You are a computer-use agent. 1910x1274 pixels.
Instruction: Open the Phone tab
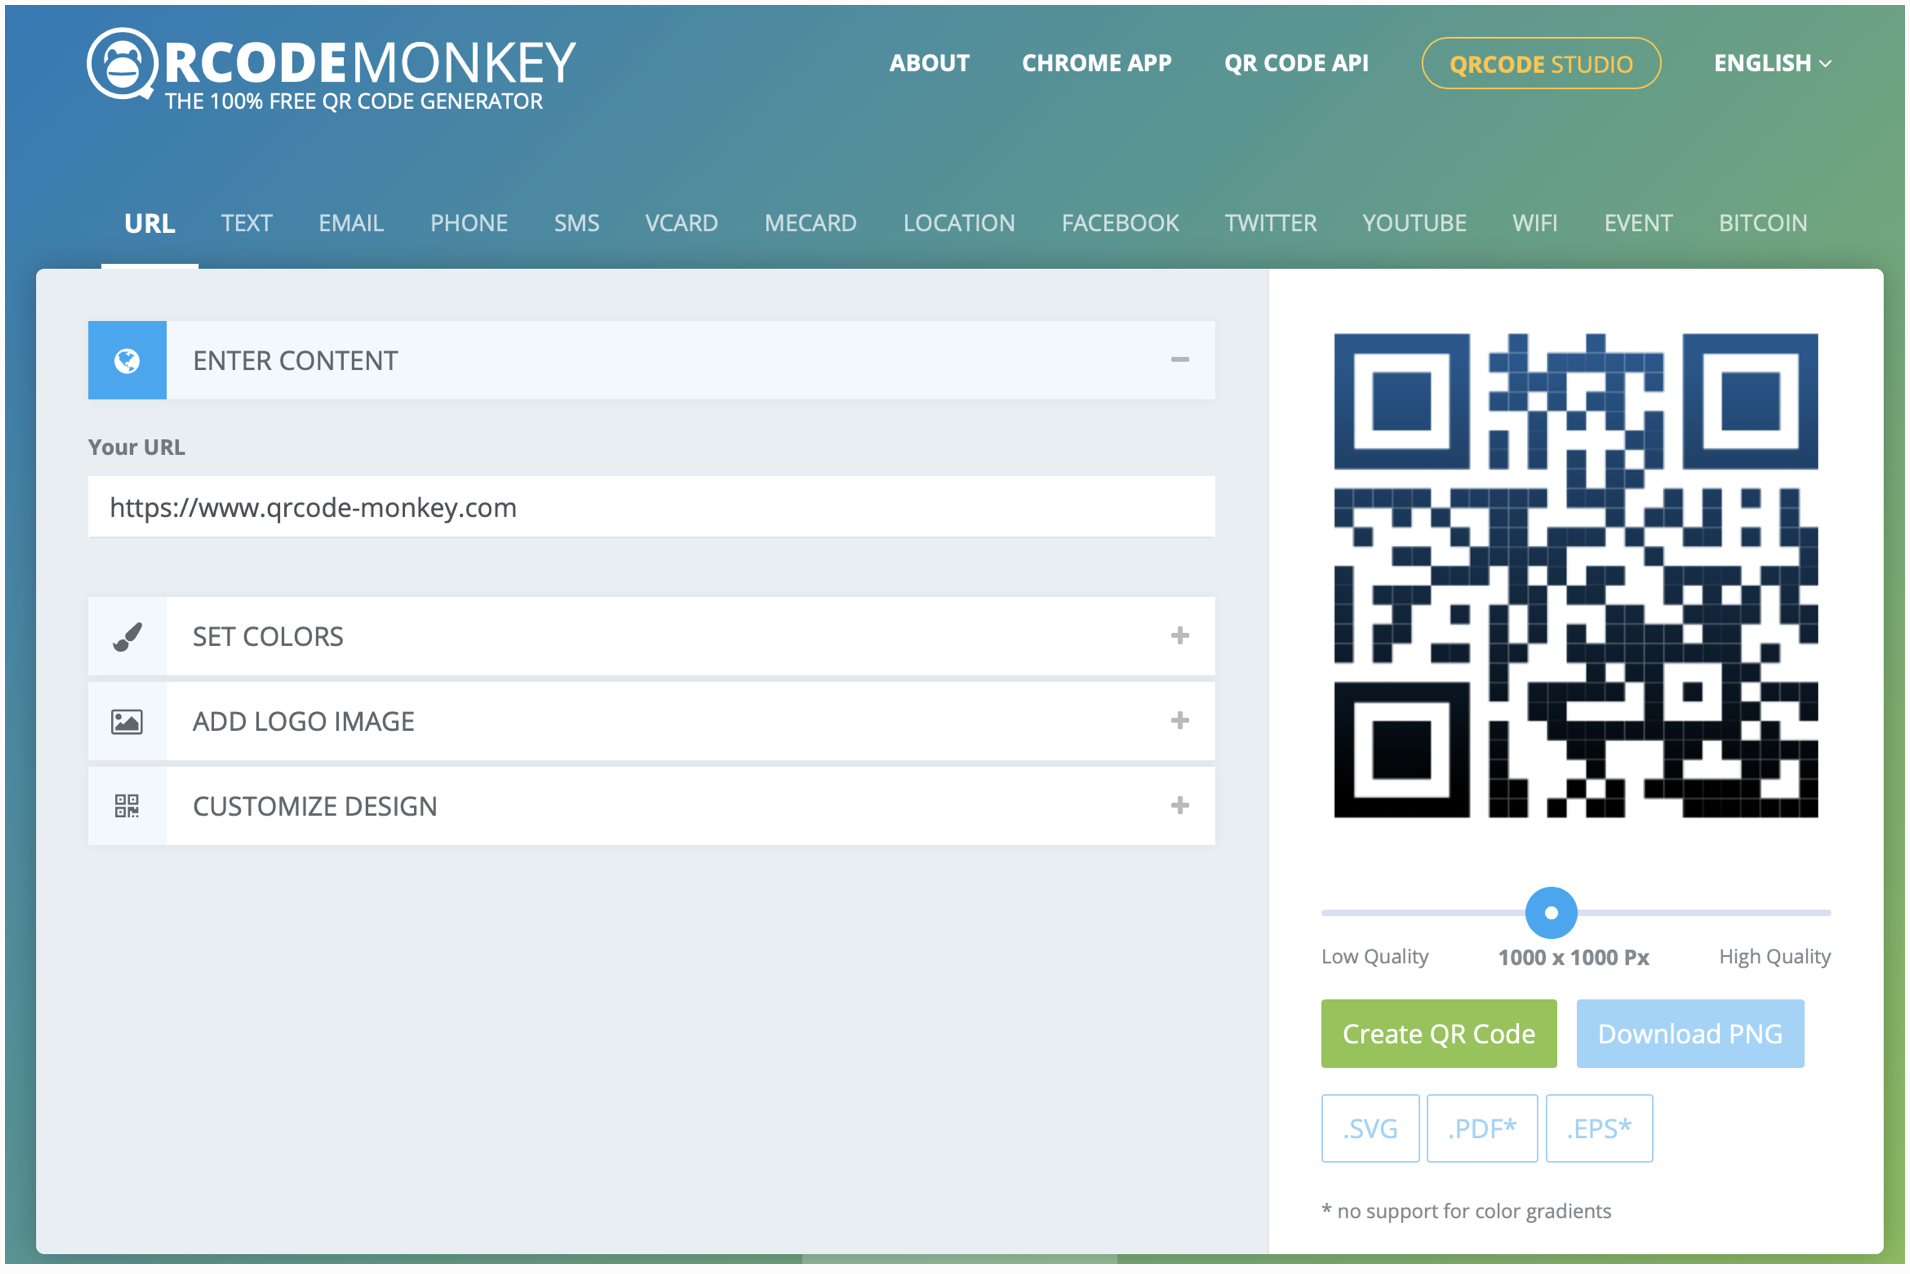tap(469, 223)
